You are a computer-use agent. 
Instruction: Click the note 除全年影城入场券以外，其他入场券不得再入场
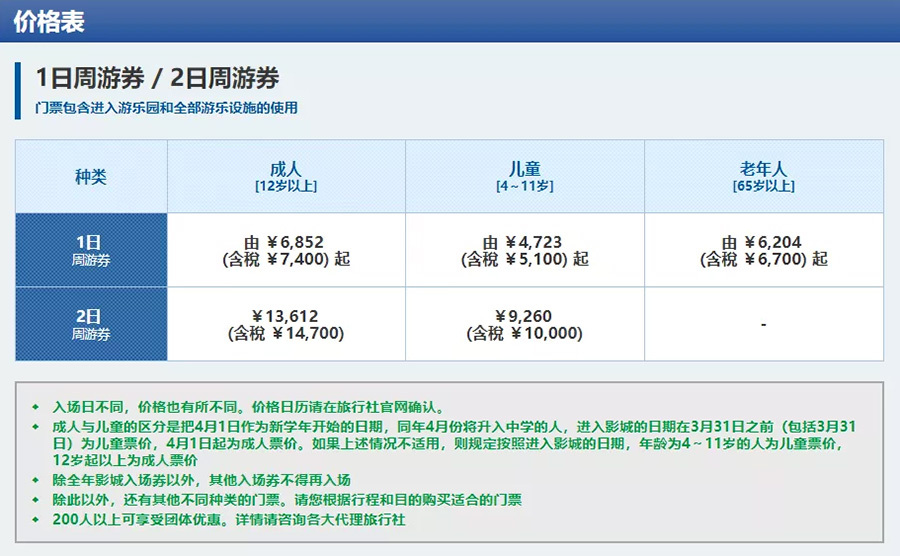201,480
